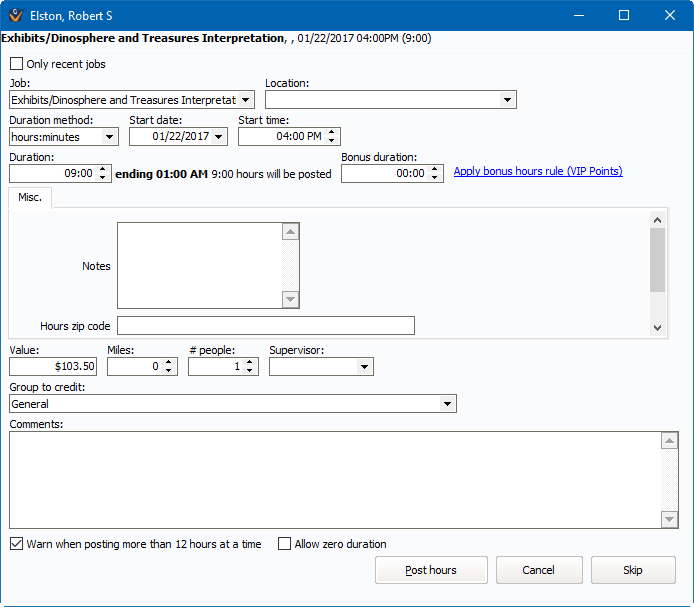Expand the Location dropdown
Viewport: 694px width, 607px height.
coord(507,100)
